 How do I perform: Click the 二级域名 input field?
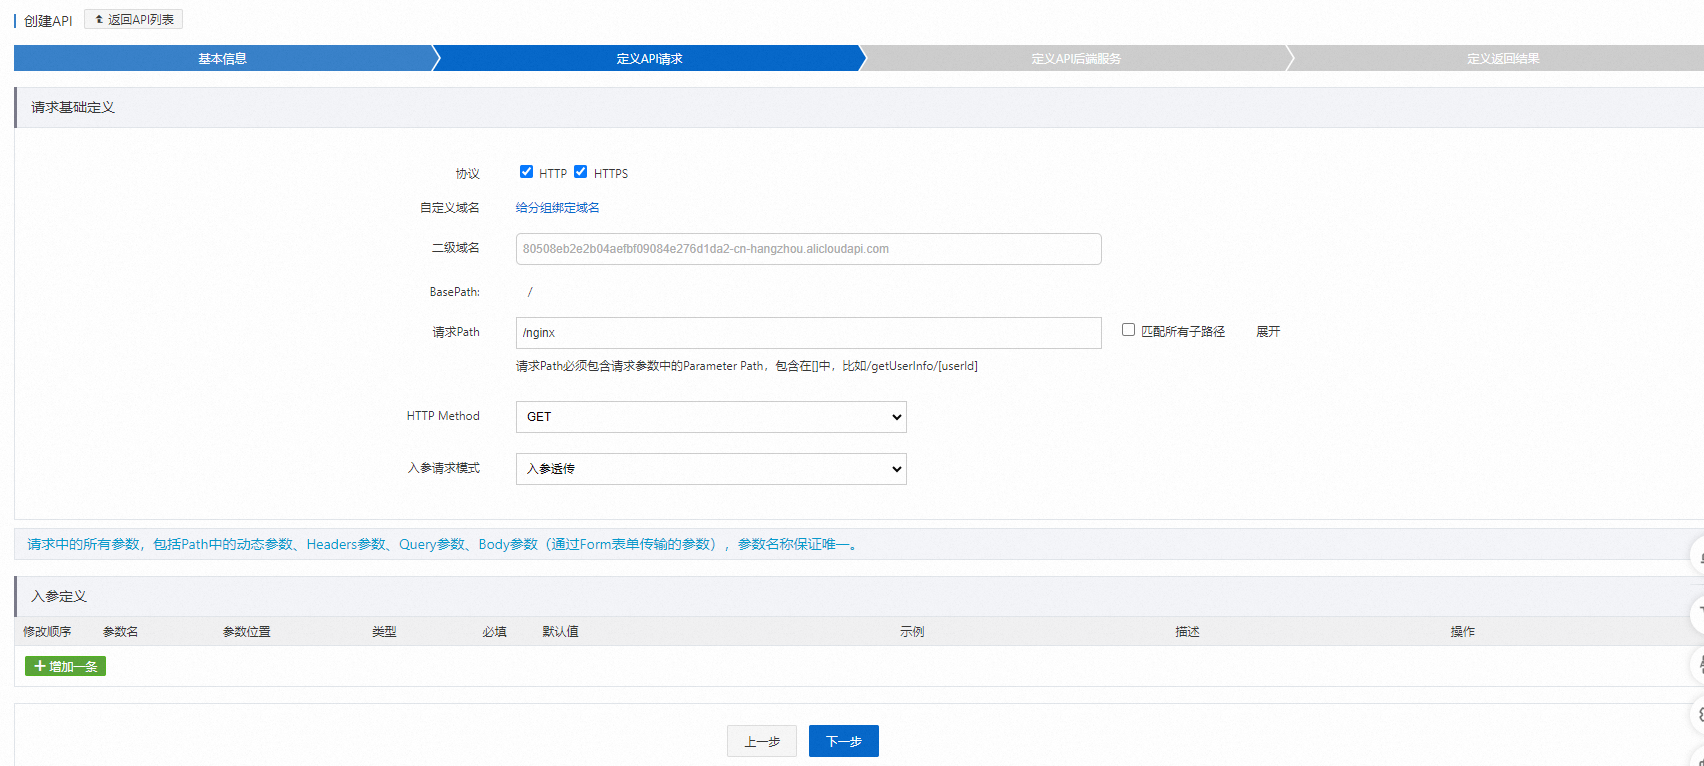(808, 249)
